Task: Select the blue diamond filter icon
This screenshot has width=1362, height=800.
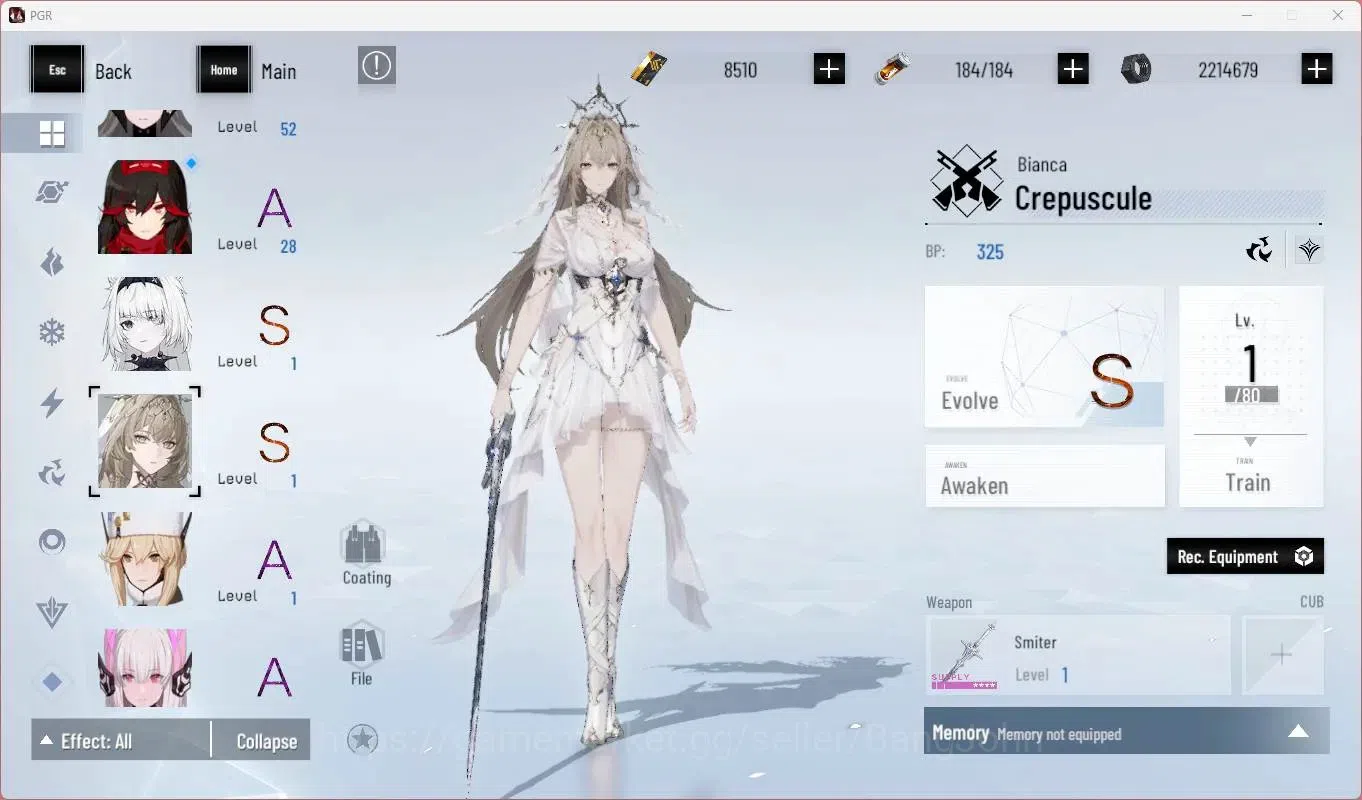Action: pos(52,682)
